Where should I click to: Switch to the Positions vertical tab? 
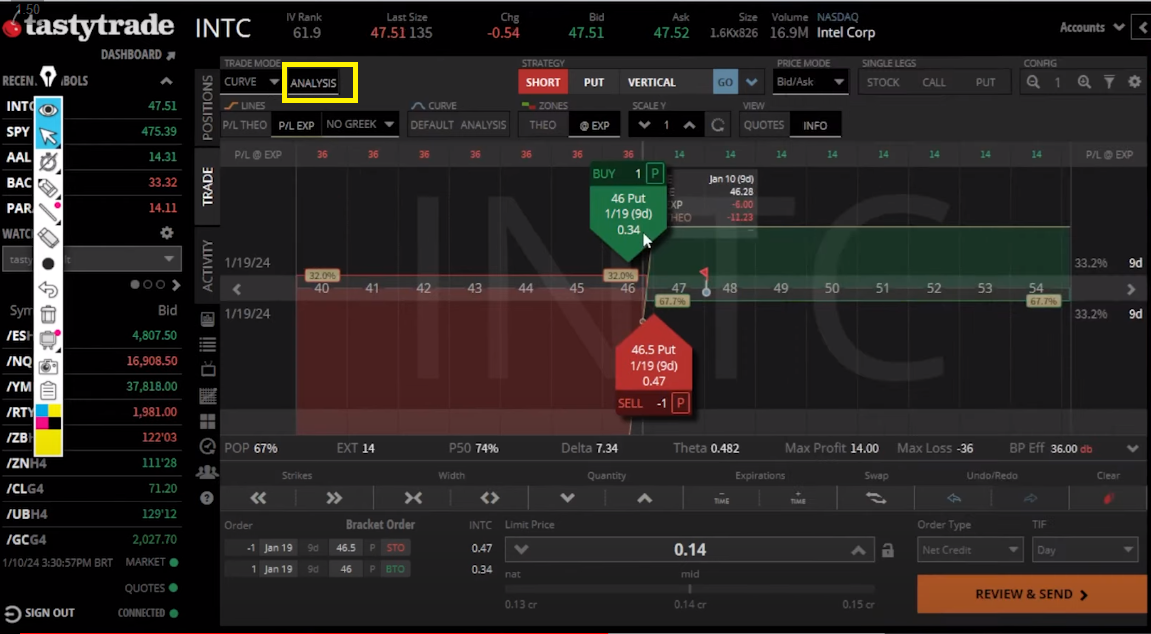[x=208, y=111]
